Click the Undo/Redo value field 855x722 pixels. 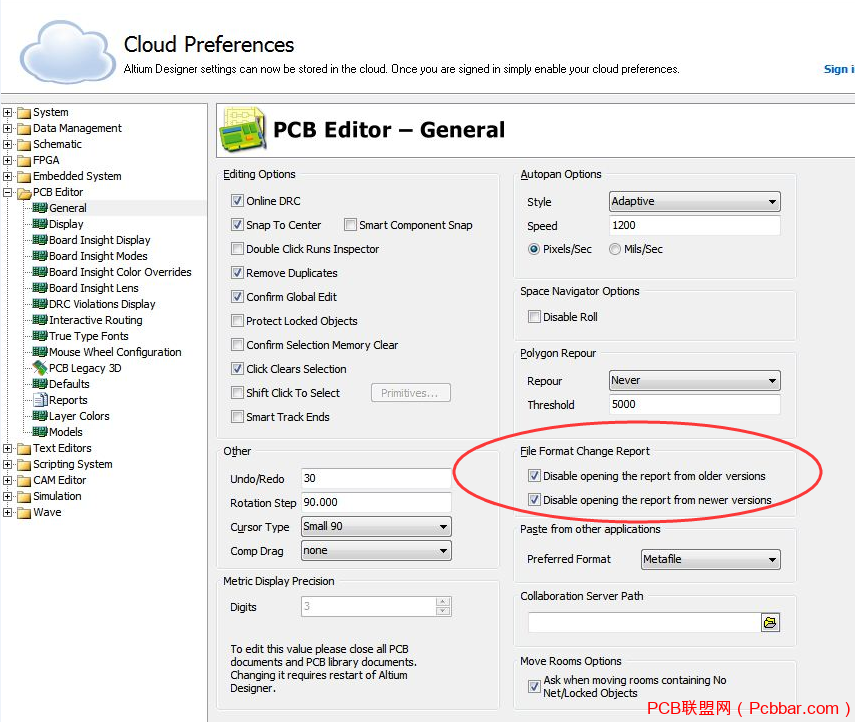click(x=376, y=478)
